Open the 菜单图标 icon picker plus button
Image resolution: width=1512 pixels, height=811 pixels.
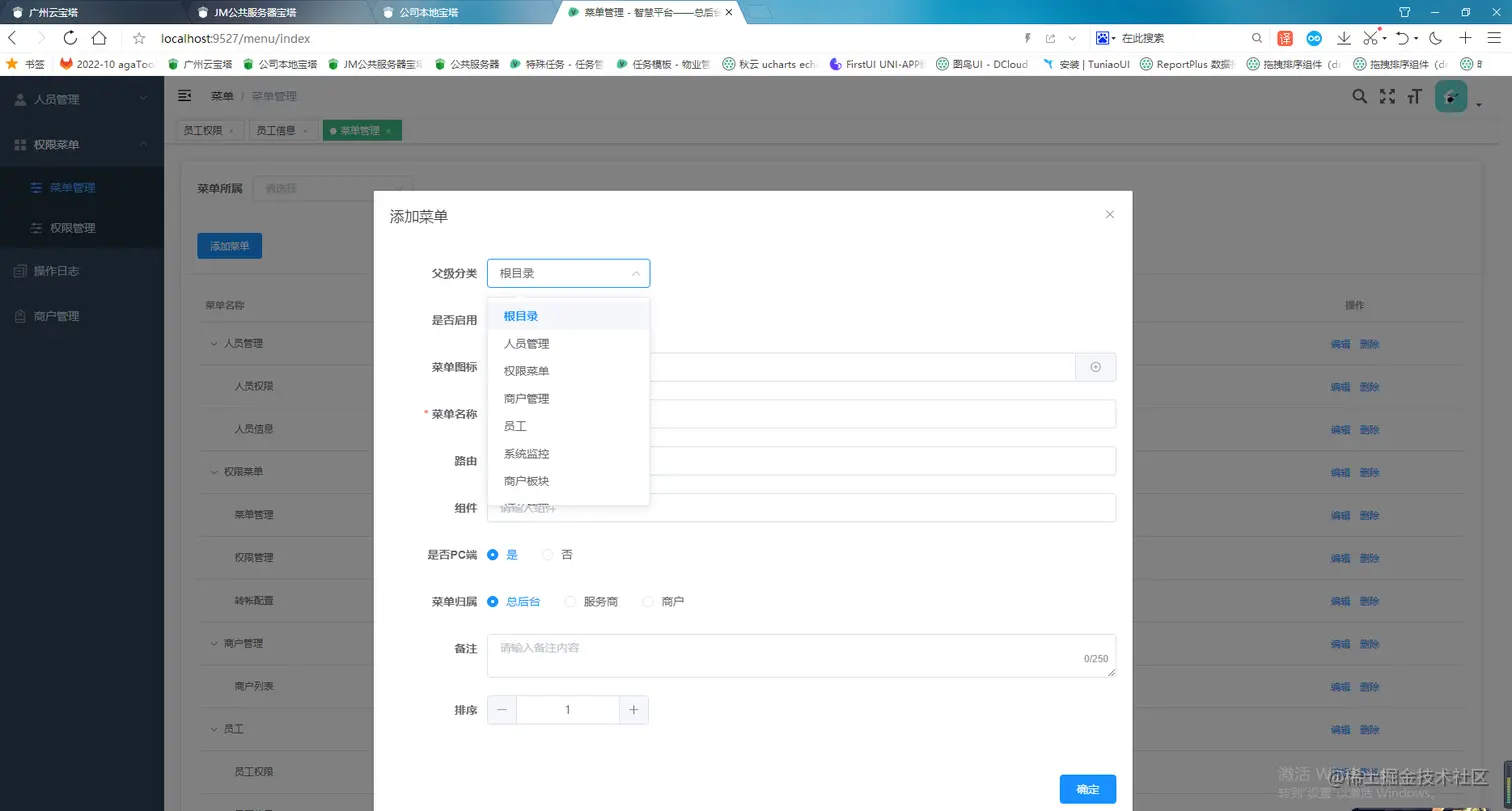pos(1095,367)
